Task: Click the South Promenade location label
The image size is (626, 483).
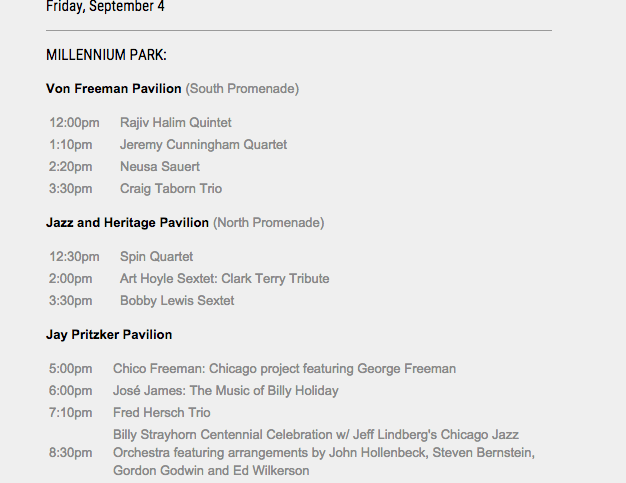Action: pyautogui.click(x=242, y=89)
